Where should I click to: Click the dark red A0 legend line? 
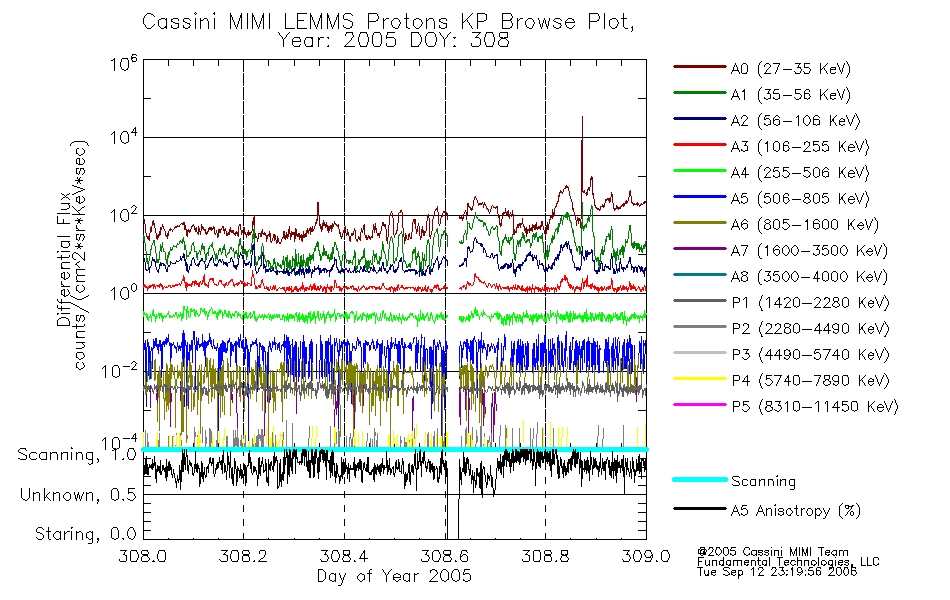pyautogui.click(x=700, y=67)
